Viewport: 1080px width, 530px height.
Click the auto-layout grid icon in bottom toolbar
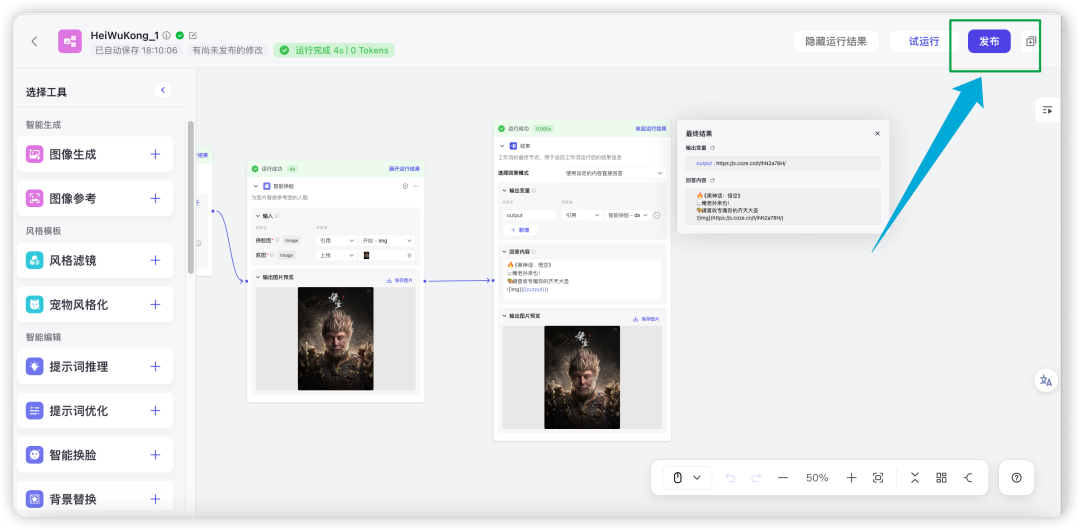coord(941,478)
